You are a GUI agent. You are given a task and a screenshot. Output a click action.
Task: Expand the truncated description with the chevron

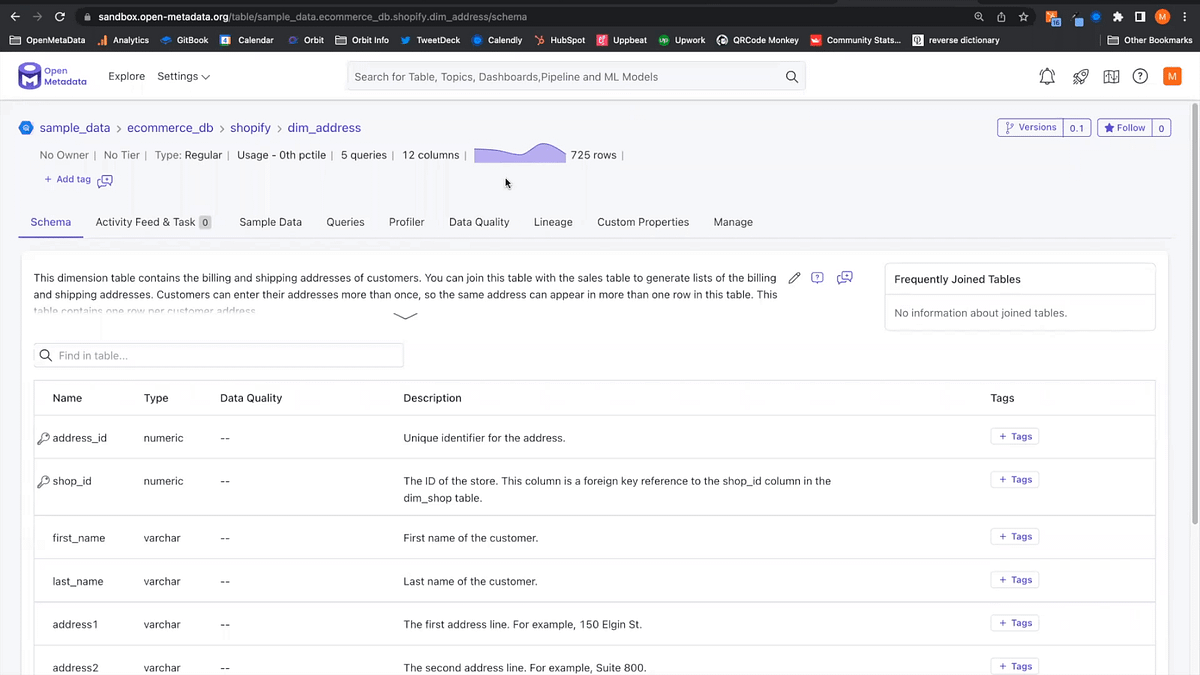405,315
